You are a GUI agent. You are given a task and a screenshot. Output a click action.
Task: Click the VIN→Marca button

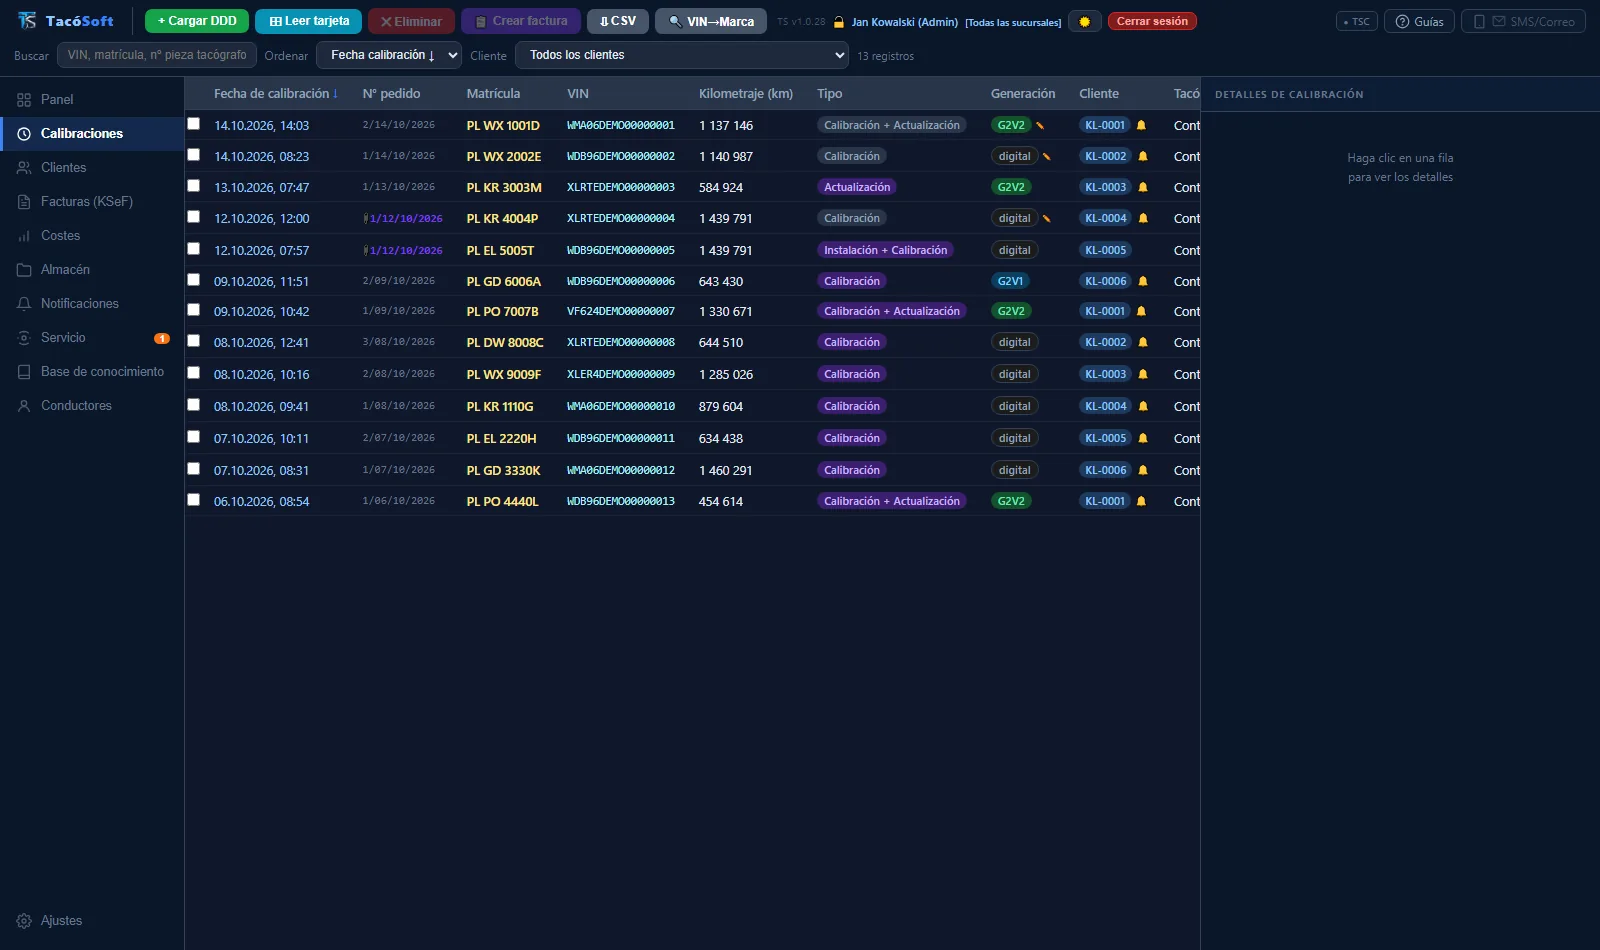(711, 21)
